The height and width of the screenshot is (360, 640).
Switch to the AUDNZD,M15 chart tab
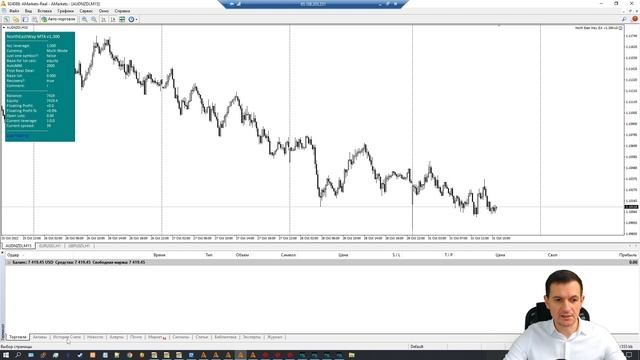click(18, 246)
